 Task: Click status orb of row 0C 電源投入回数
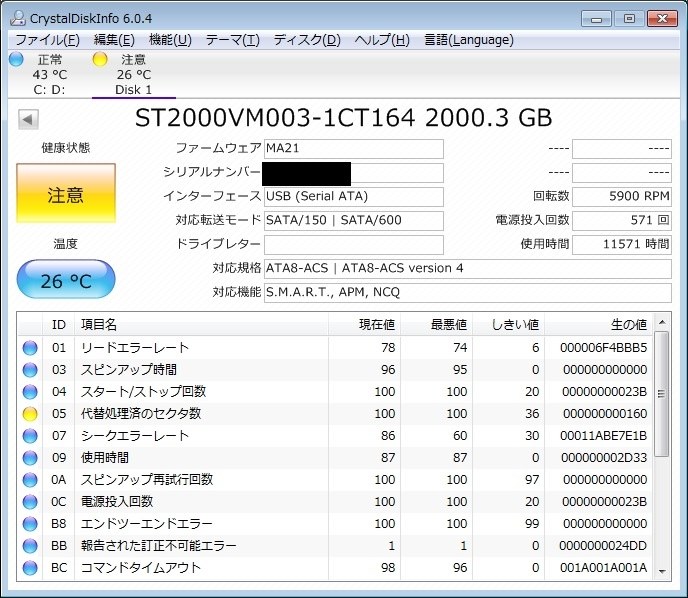tap(30, 501)
